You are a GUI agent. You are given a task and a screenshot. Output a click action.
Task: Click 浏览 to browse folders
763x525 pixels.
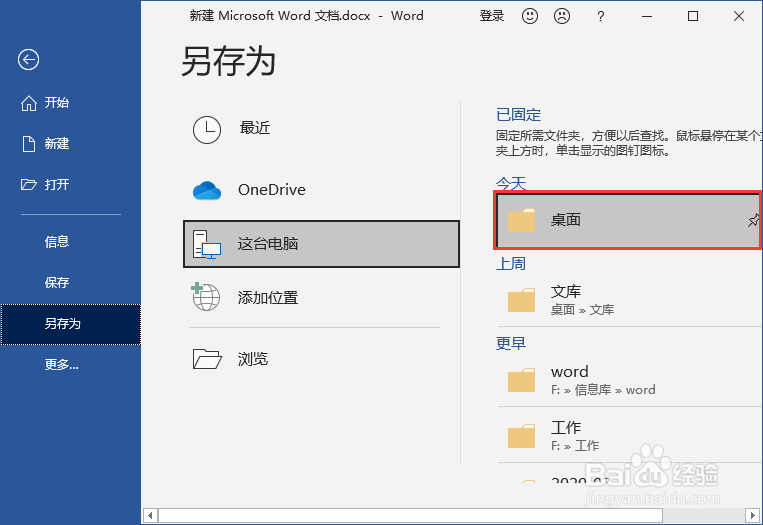(321, 359)
